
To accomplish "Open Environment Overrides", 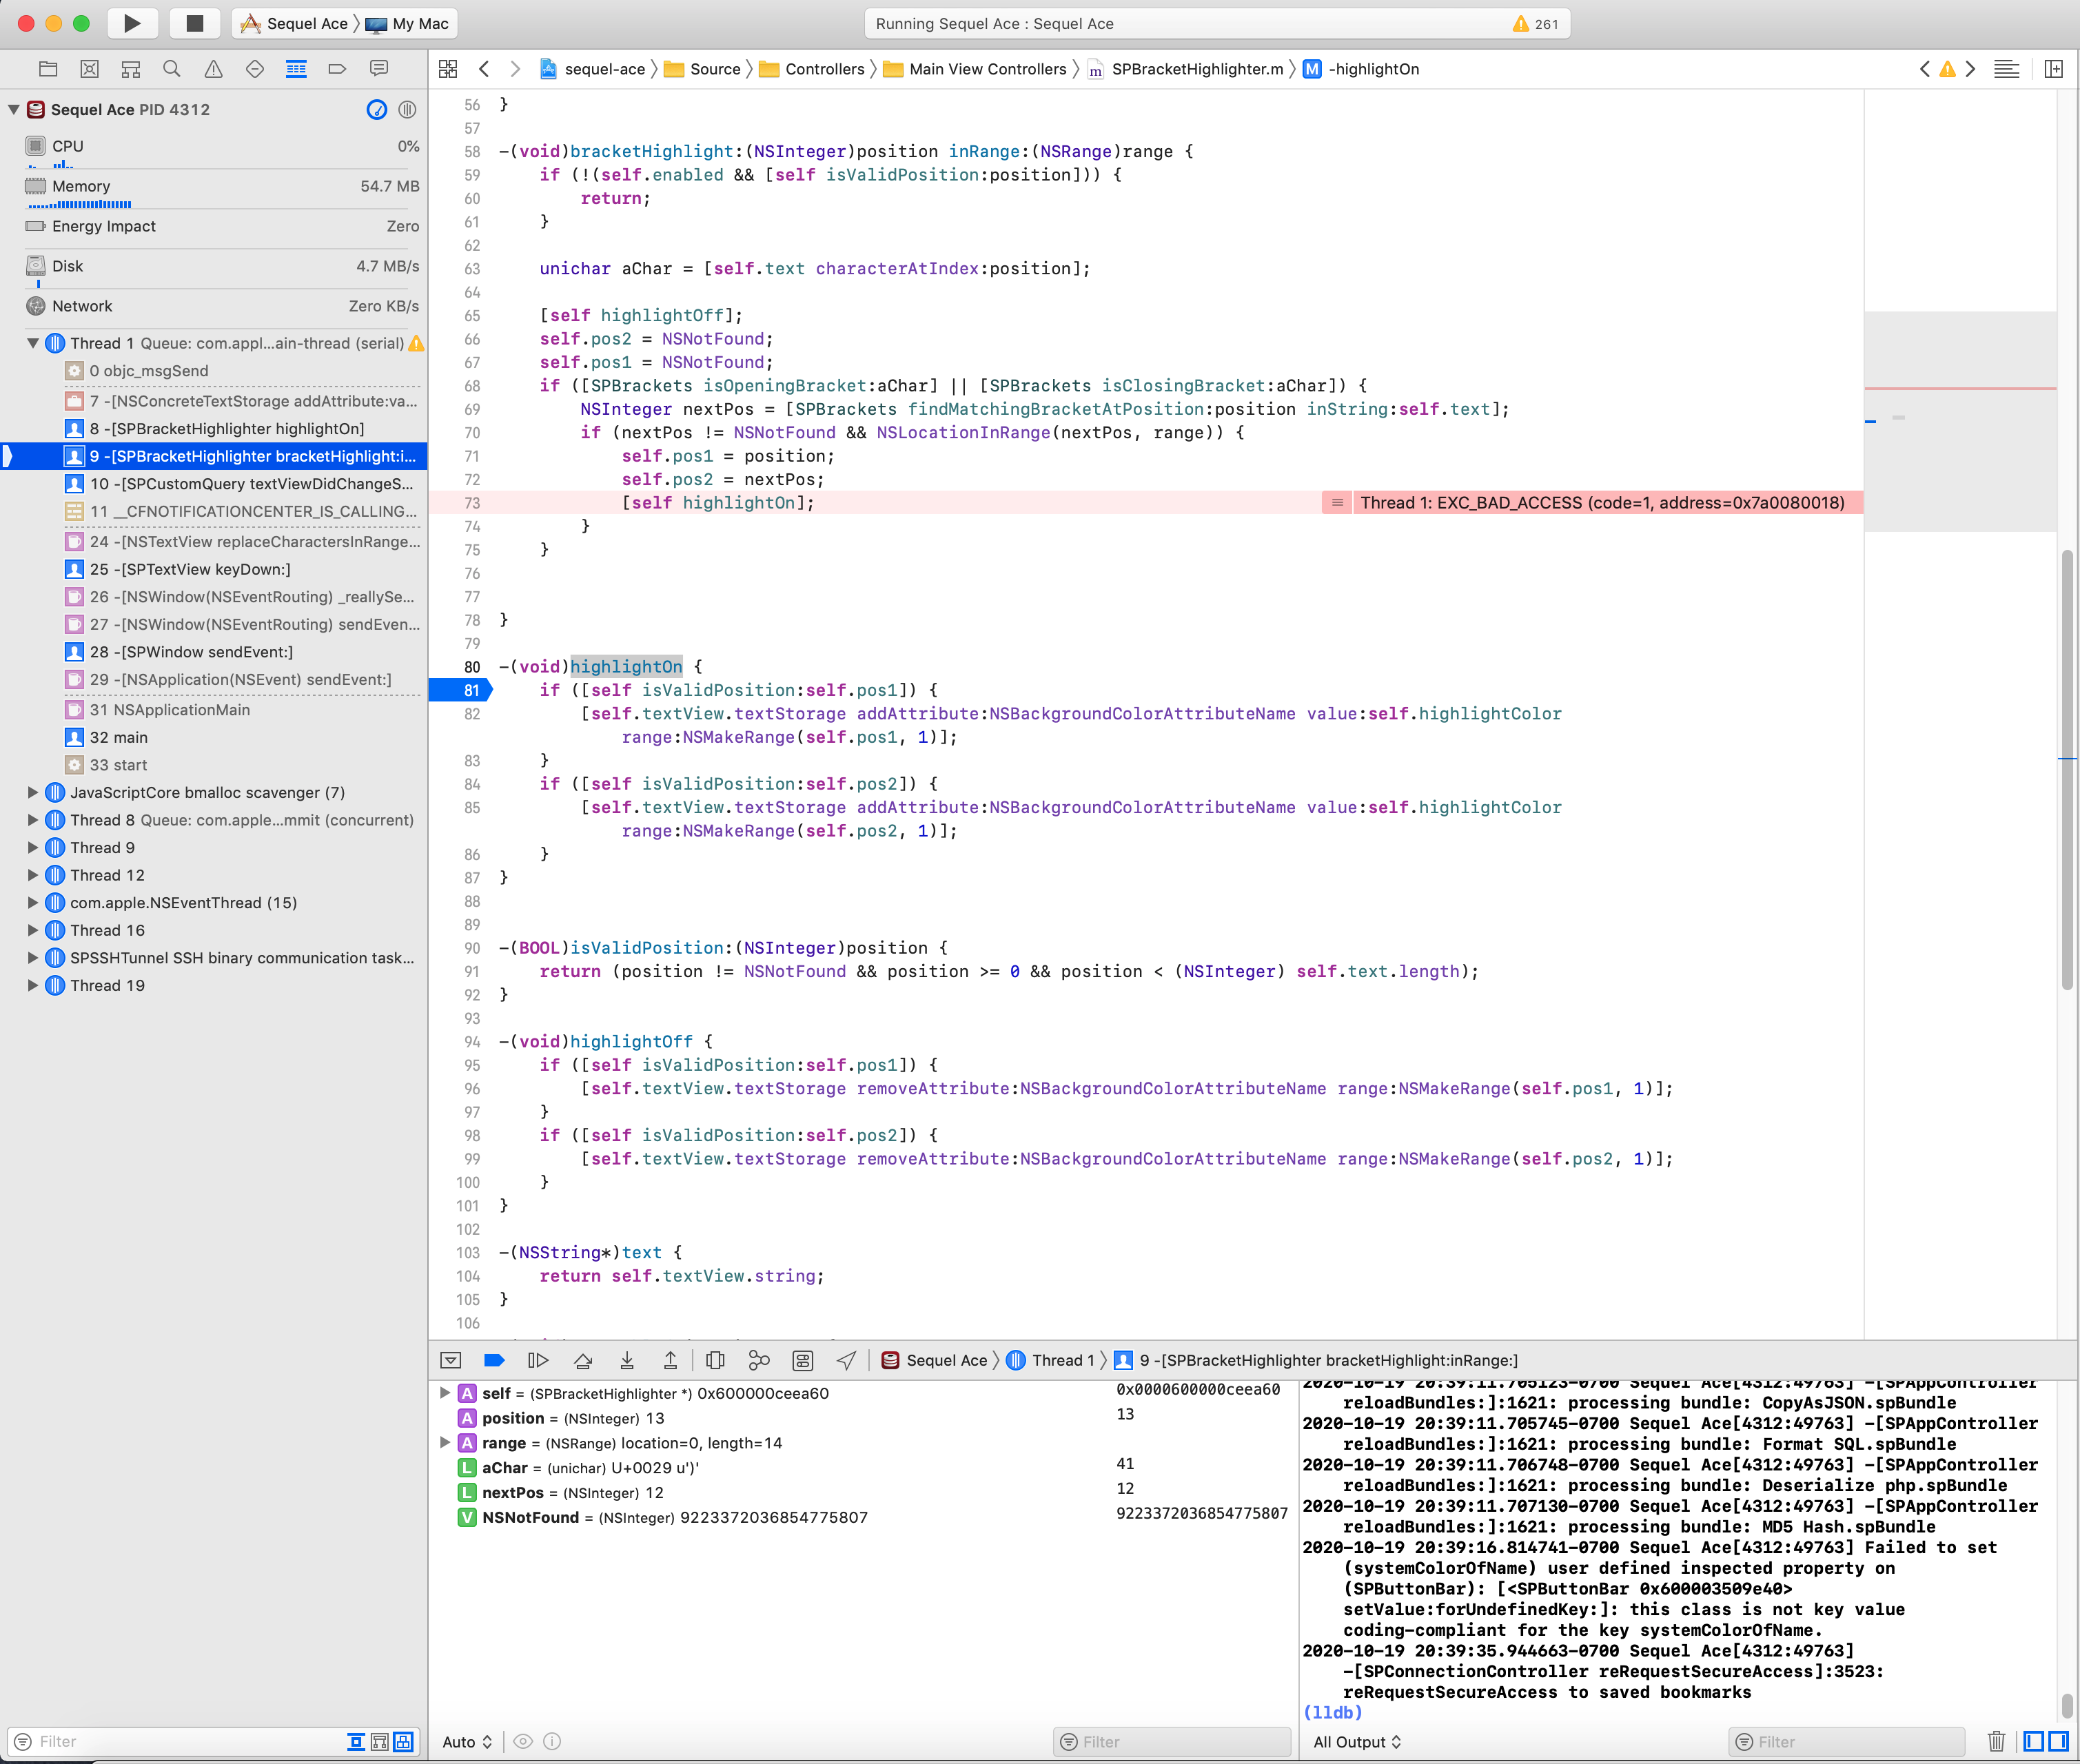I will [803, 1360].
